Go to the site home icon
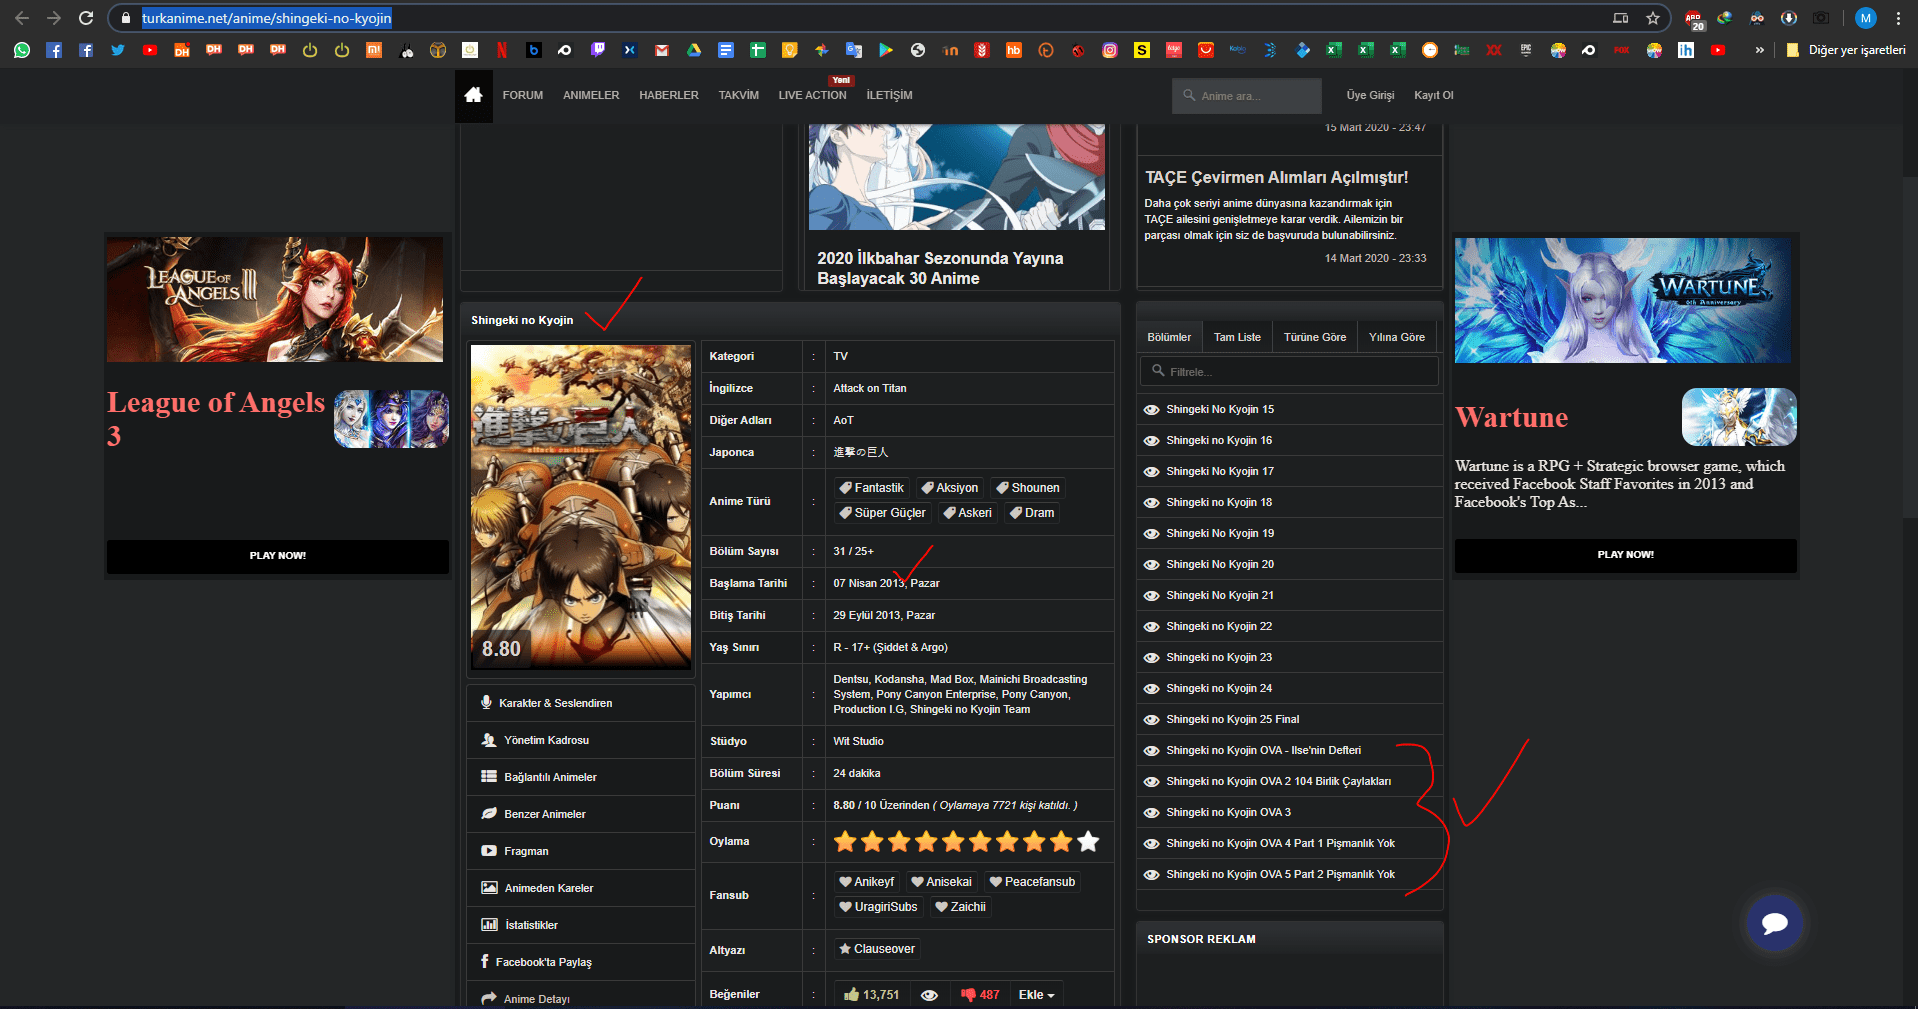Screen dimensions: 1918x1009 (473, 95)
